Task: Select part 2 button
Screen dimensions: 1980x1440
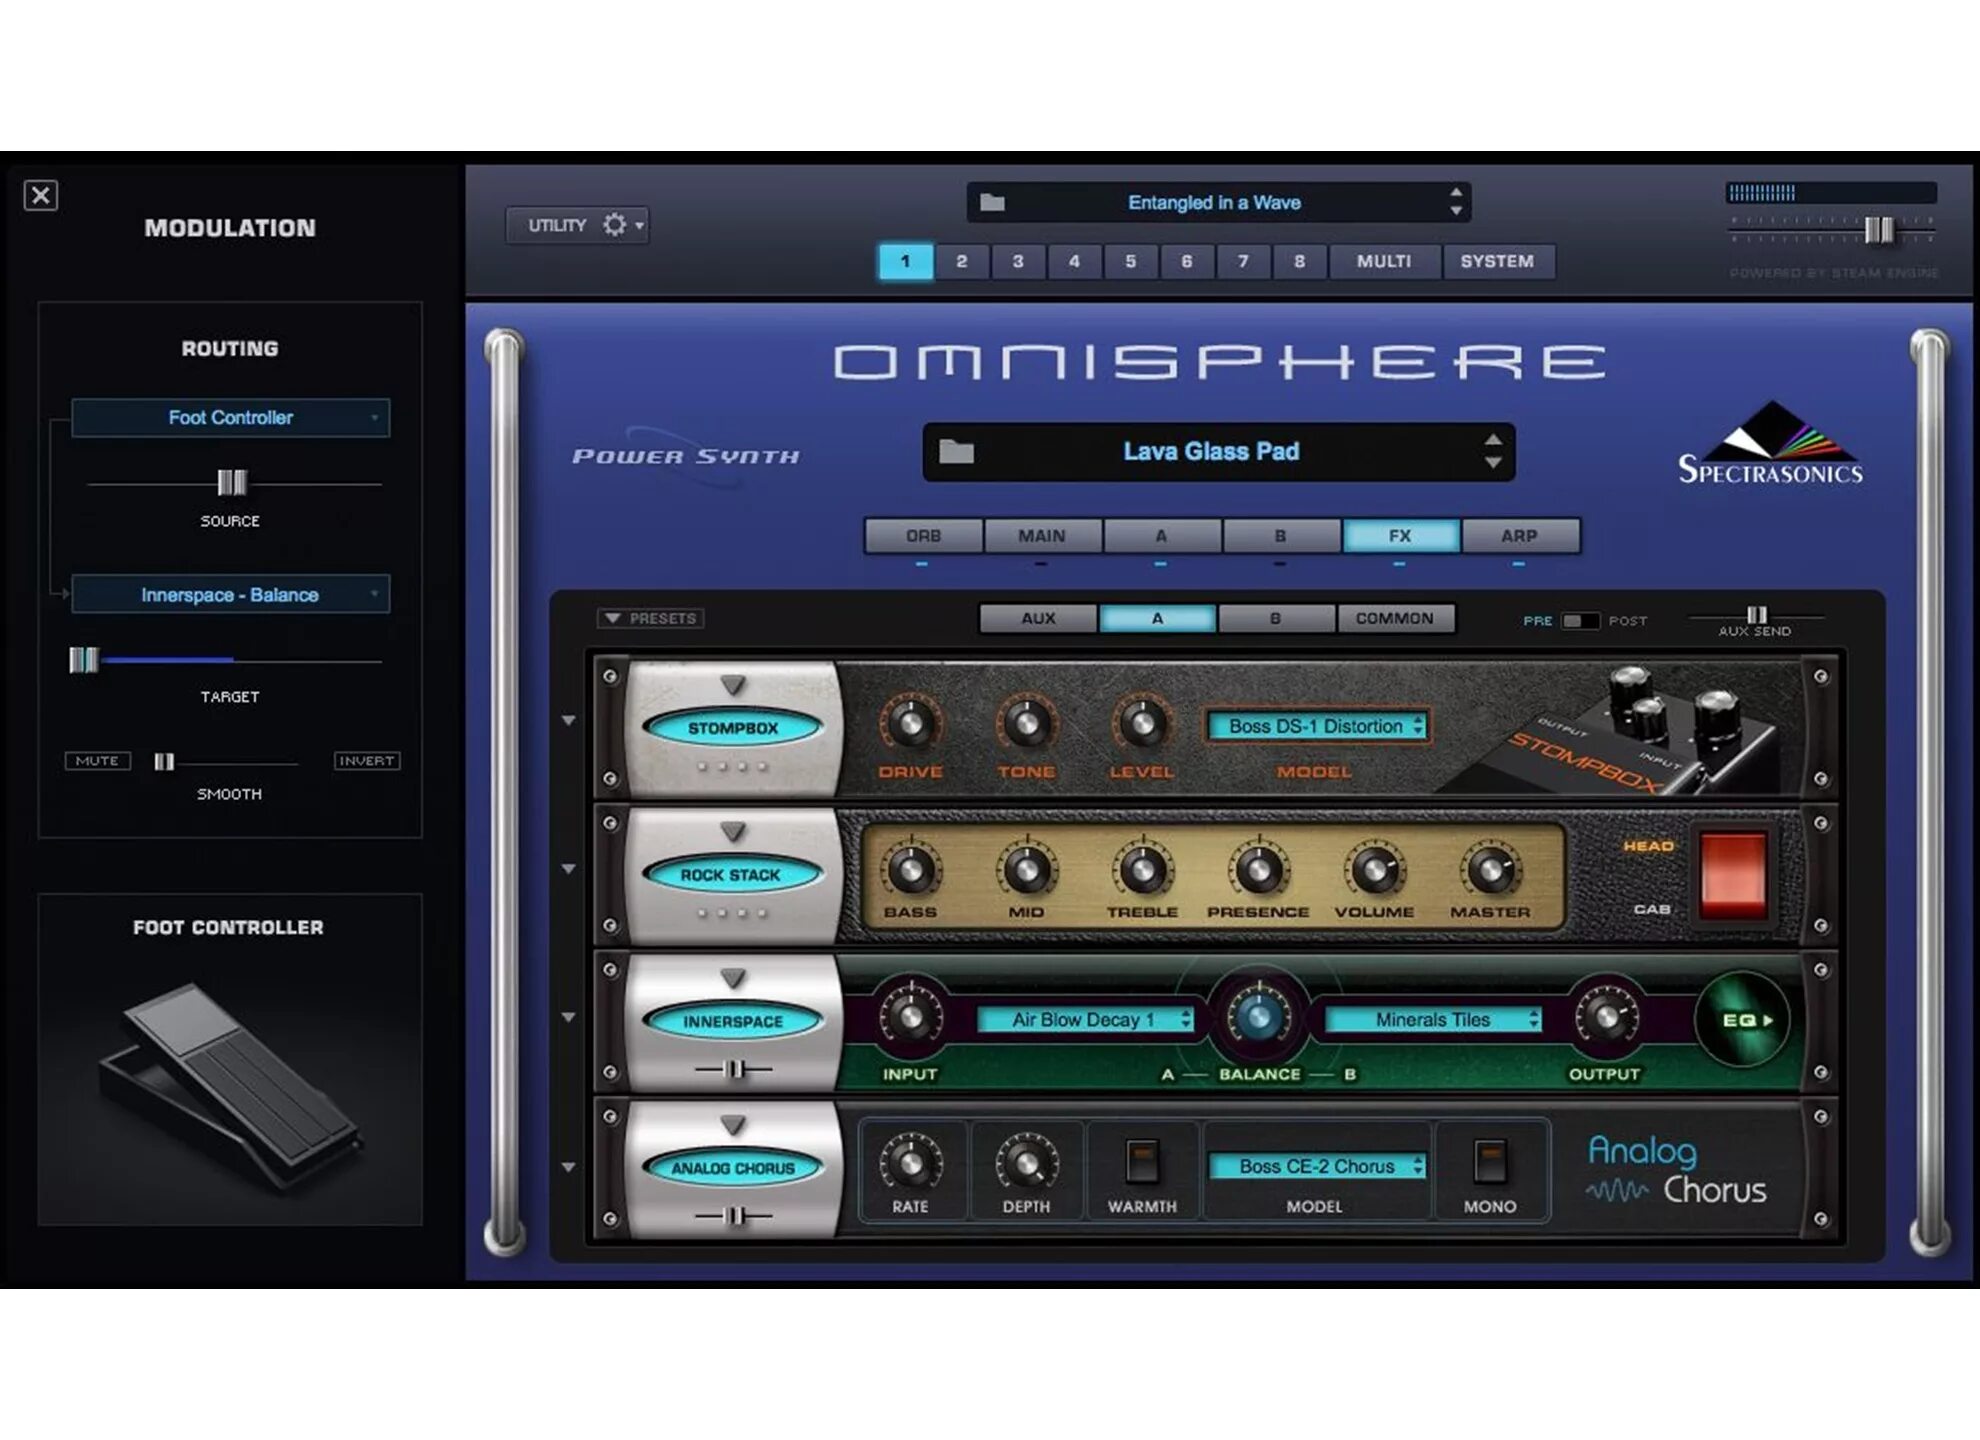Action: (962, 262)
